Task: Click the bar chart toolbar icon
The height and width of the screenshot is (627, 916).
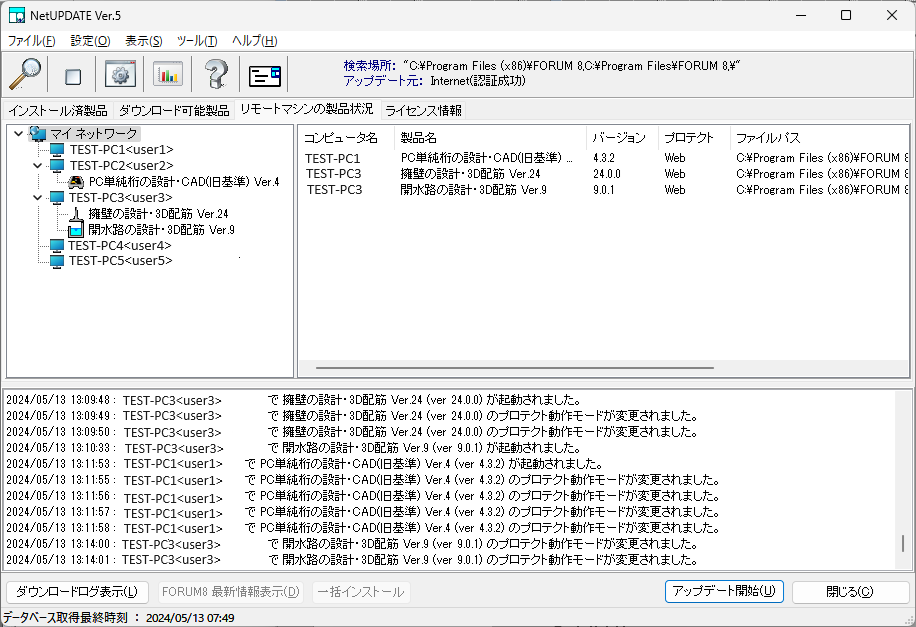Action: pos(168,74)
